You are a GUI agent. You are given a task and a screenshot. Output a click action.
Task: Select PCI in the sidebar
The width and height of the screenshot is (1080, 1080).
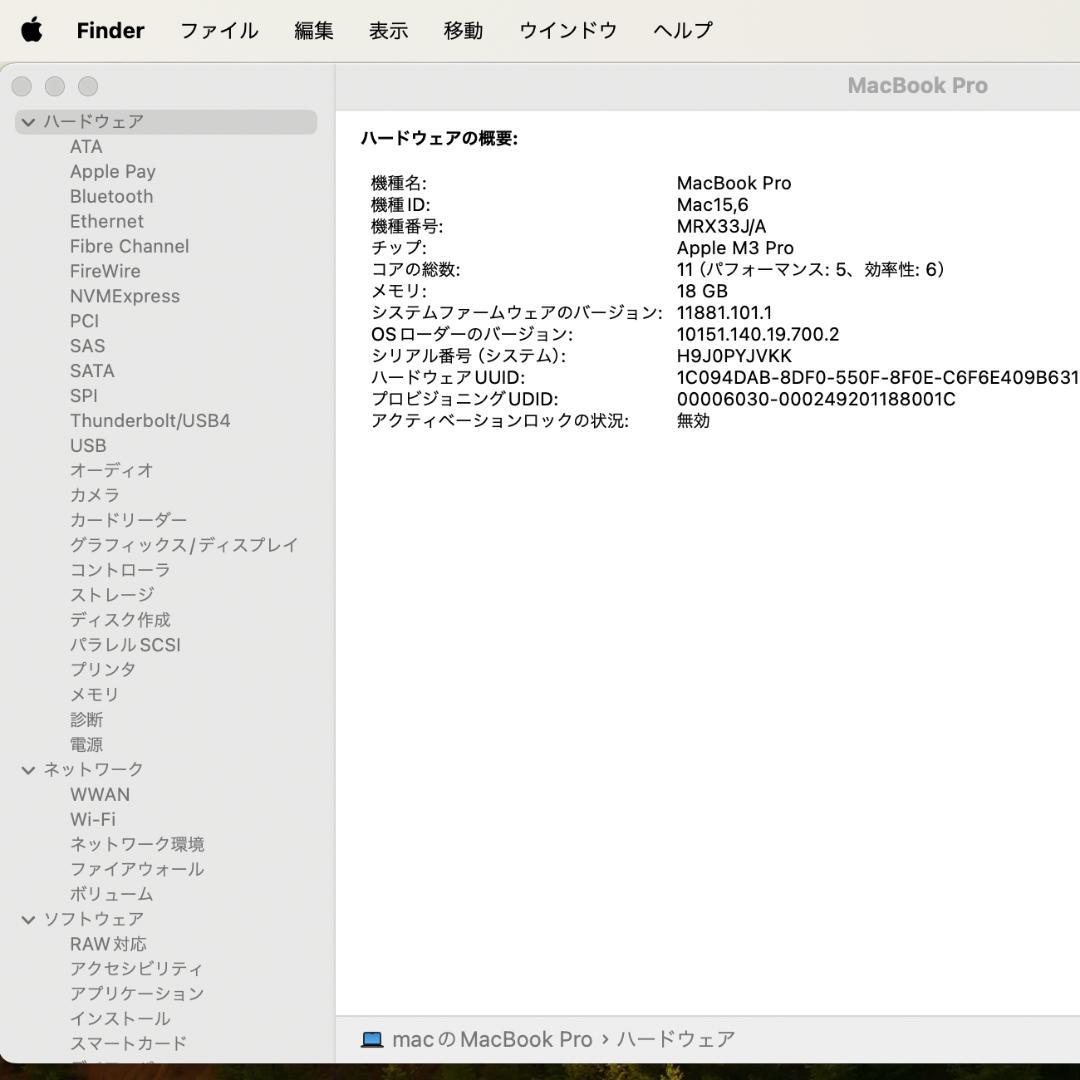click(84, 321)
